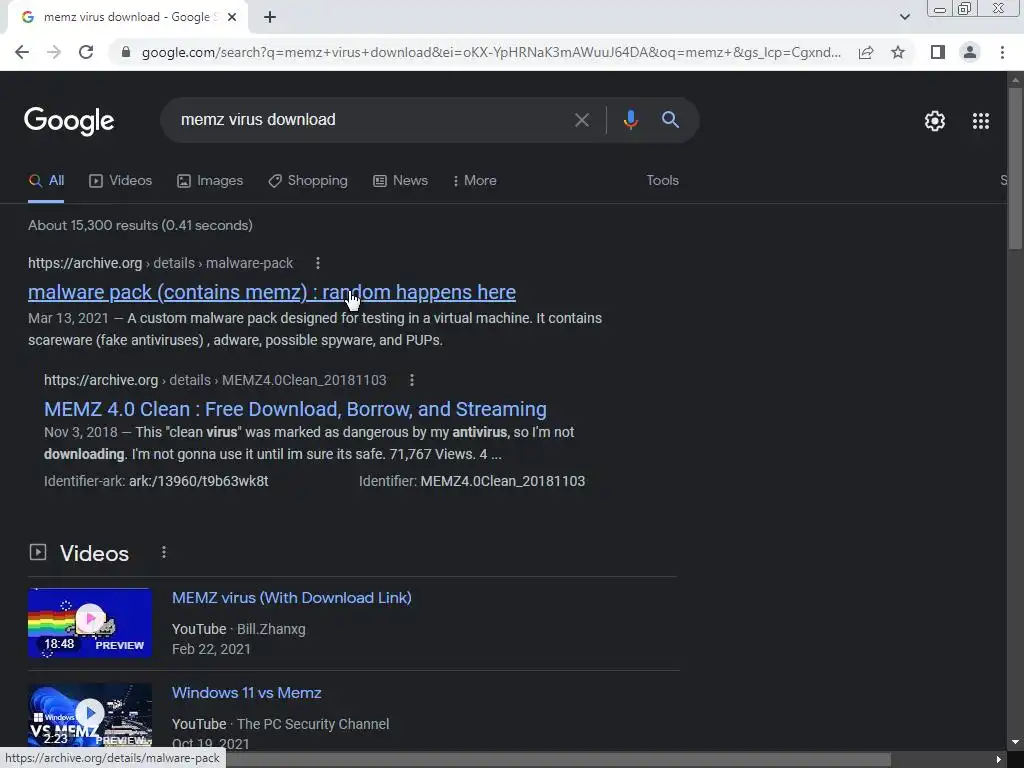The height and width of the screenshot is (768, 1024).
Task: Open the Chrome three-dot menu
Action: tap(1002, 52)
